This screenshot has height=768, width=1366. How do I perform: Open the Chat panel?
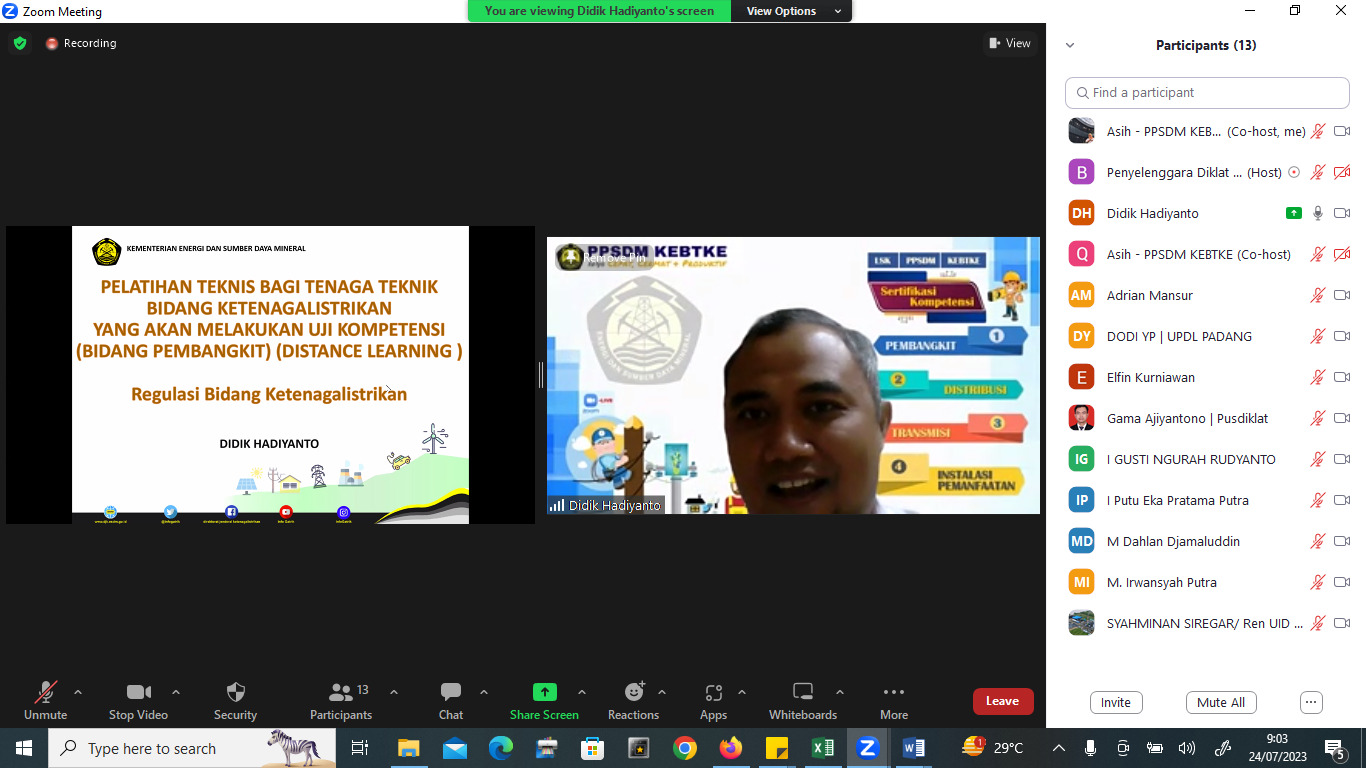click(x=450, y=700)
